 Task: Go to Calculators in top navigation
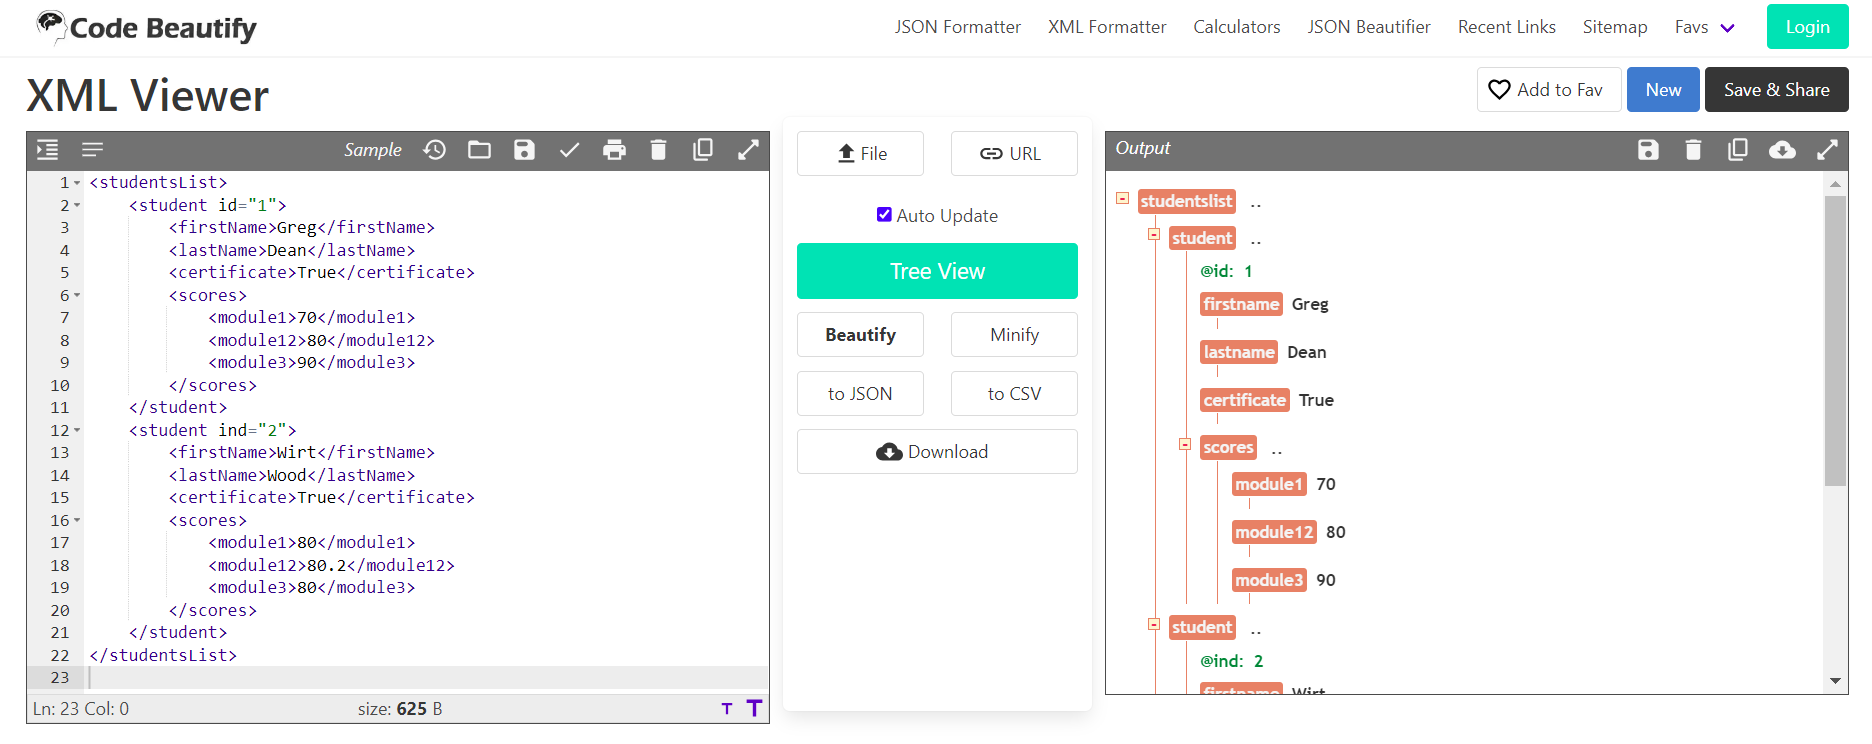point(1236,27)
